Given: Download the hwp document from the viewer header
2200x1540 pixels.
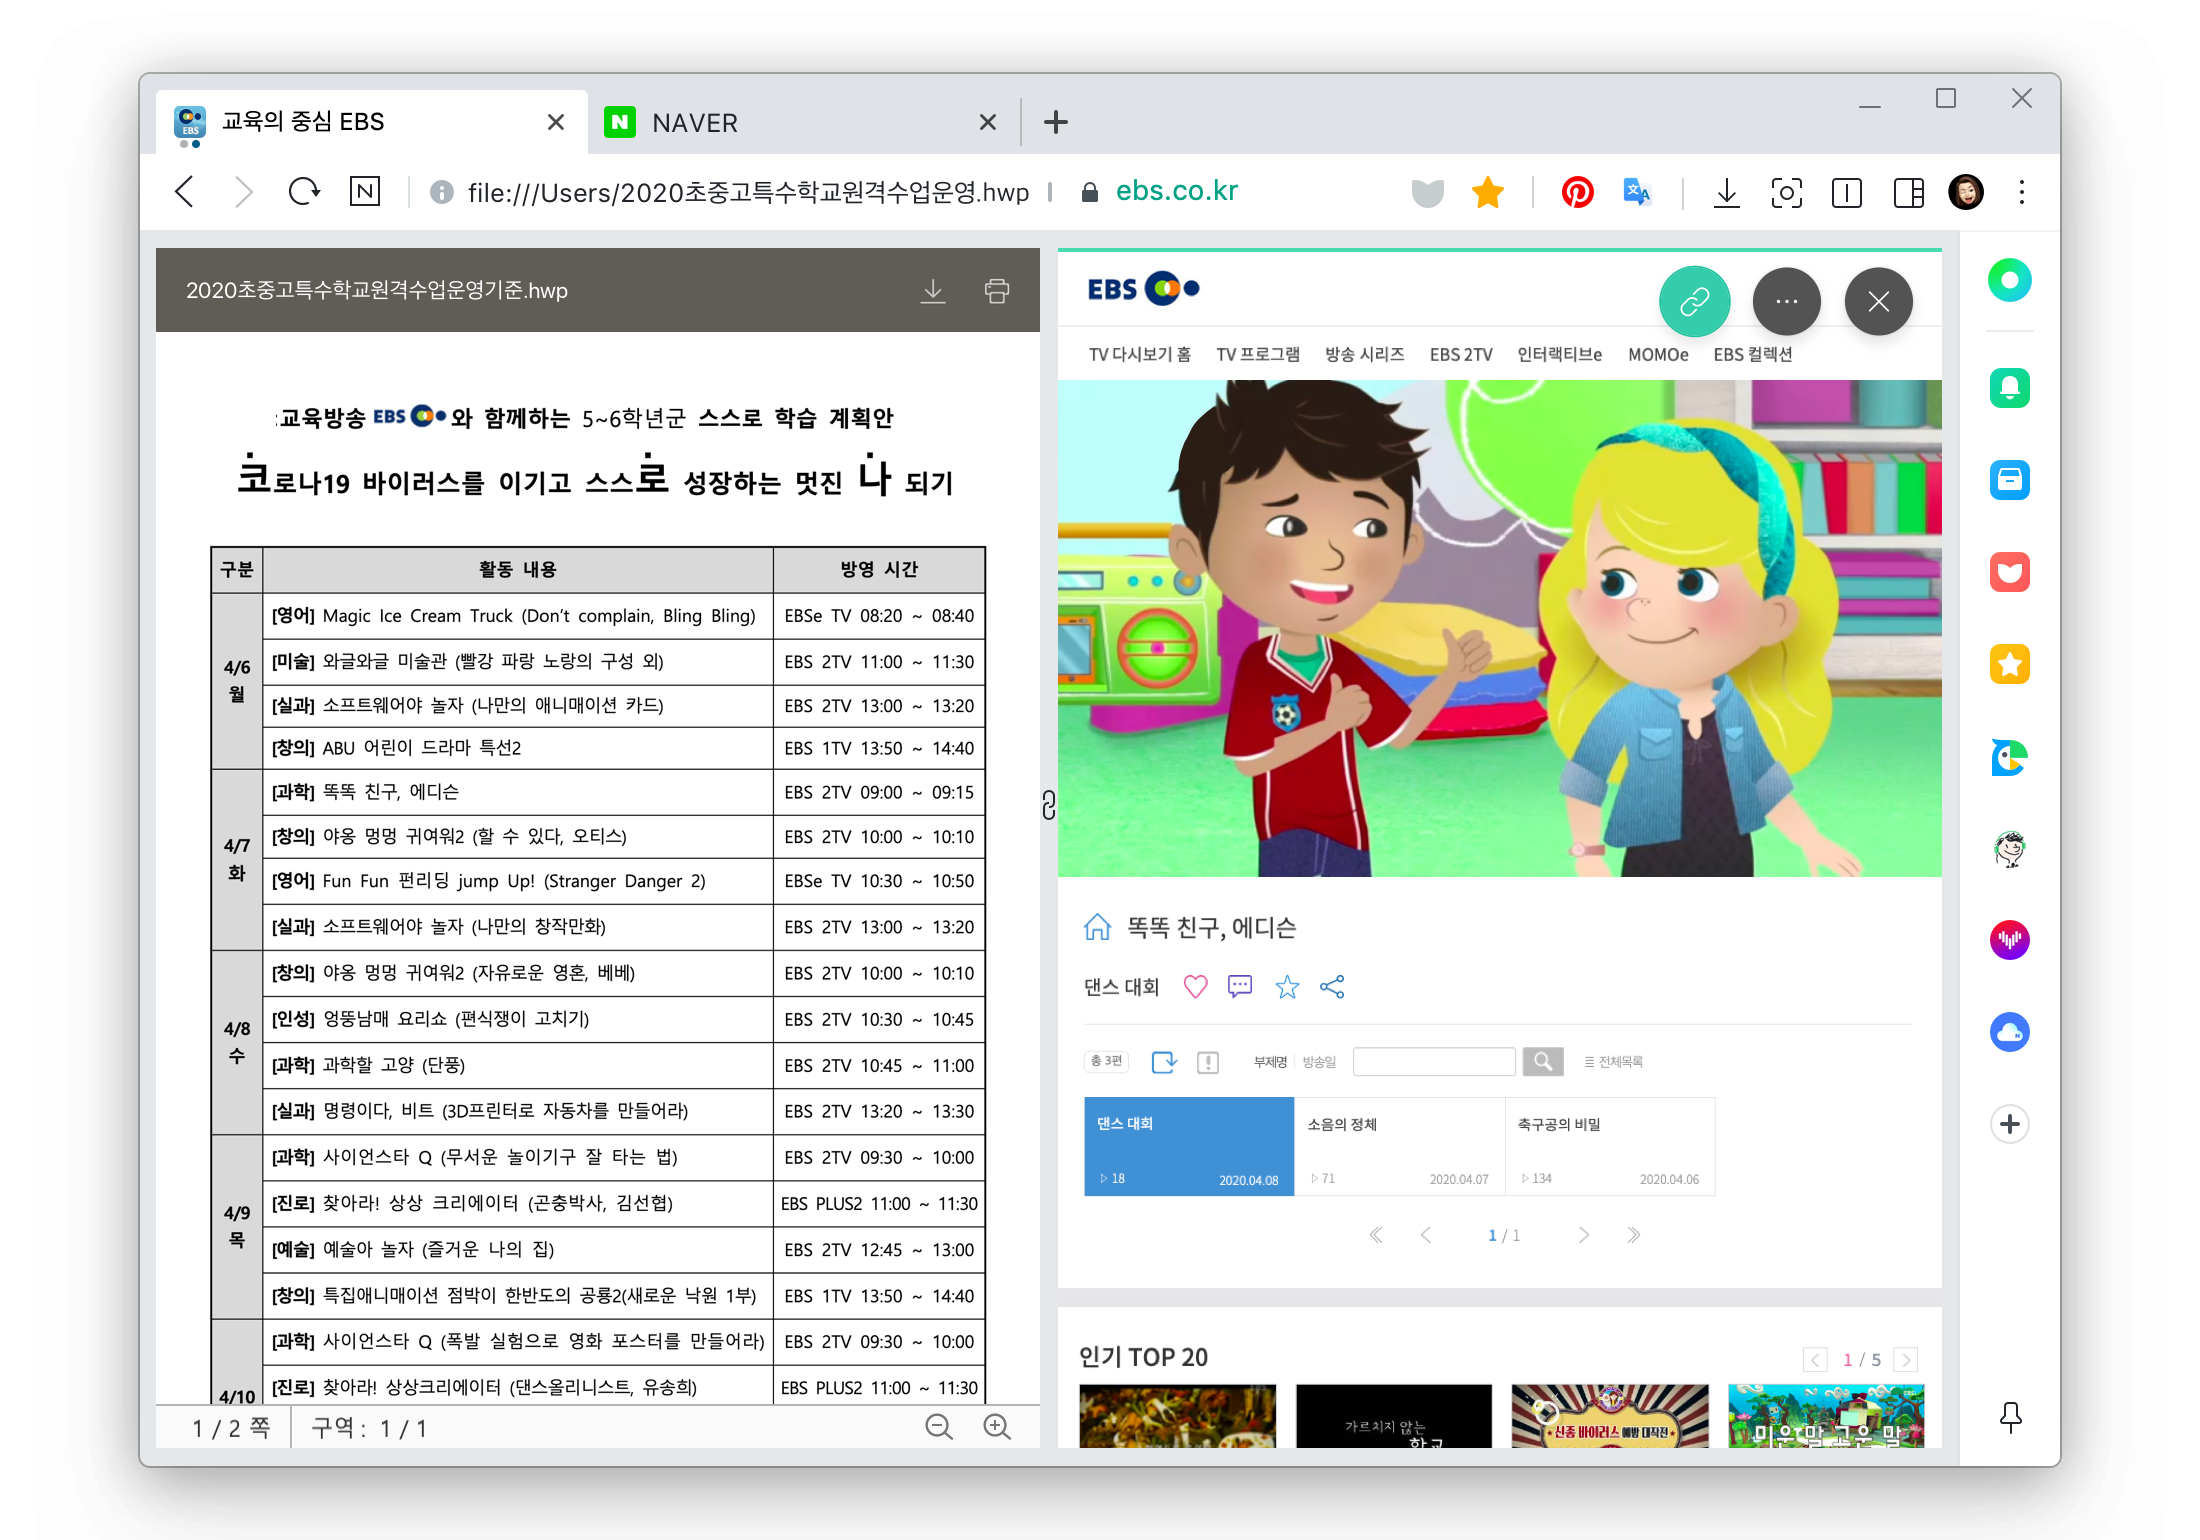Looking at the screenshot, I should click(x=932, y=291).
